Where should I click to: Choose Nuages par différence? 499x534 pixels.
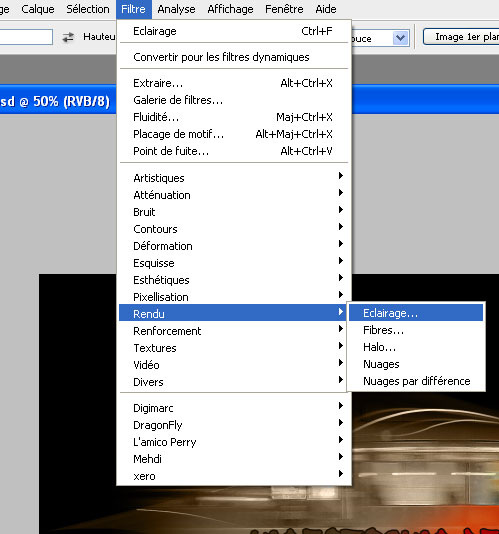tap(416, 381)
